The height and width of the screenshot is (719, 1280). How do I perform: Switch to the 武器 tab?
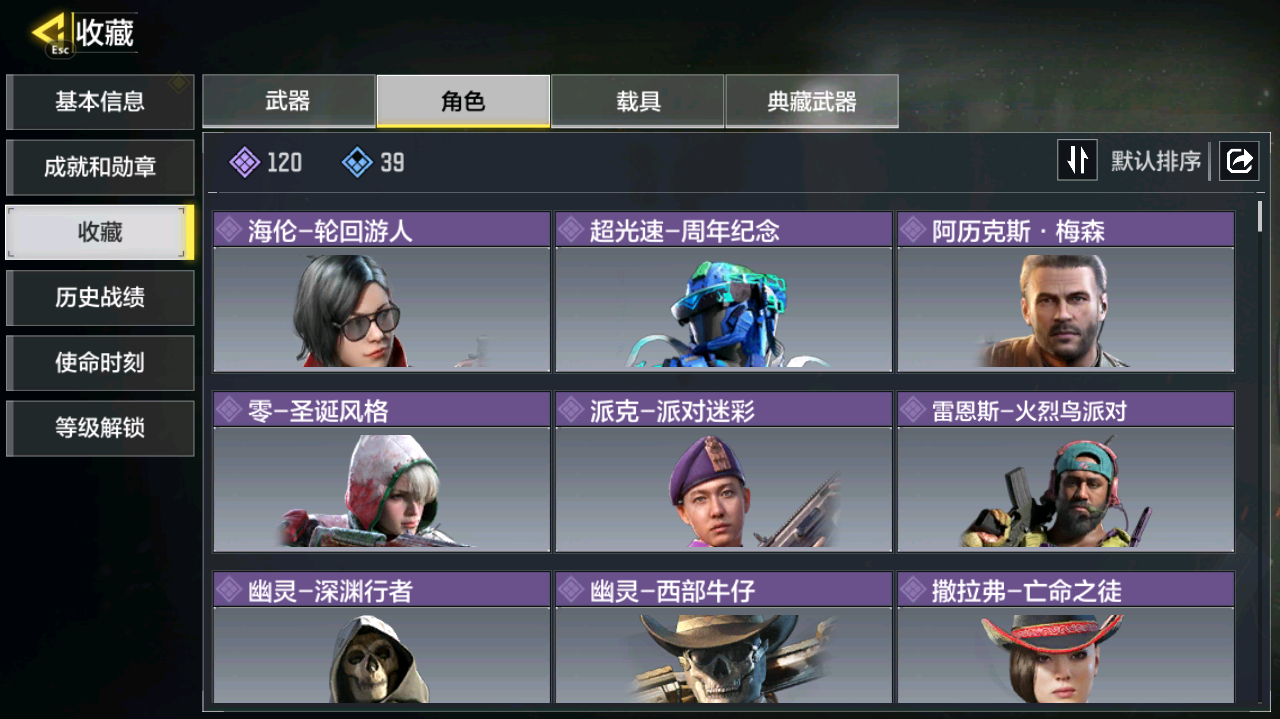pyautogui.click(x=289, y=101)
